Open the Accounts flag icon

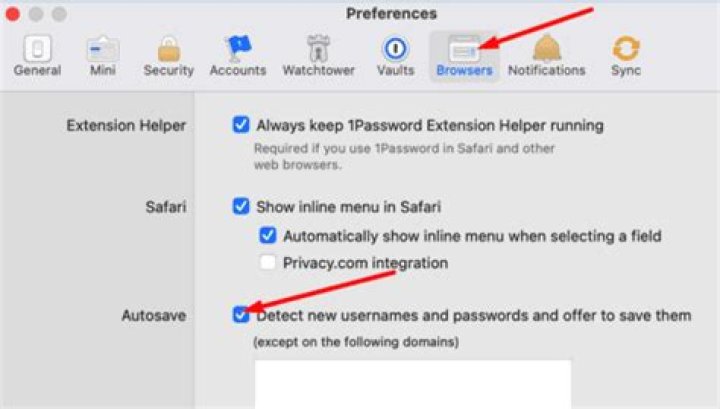click(238, 49)
